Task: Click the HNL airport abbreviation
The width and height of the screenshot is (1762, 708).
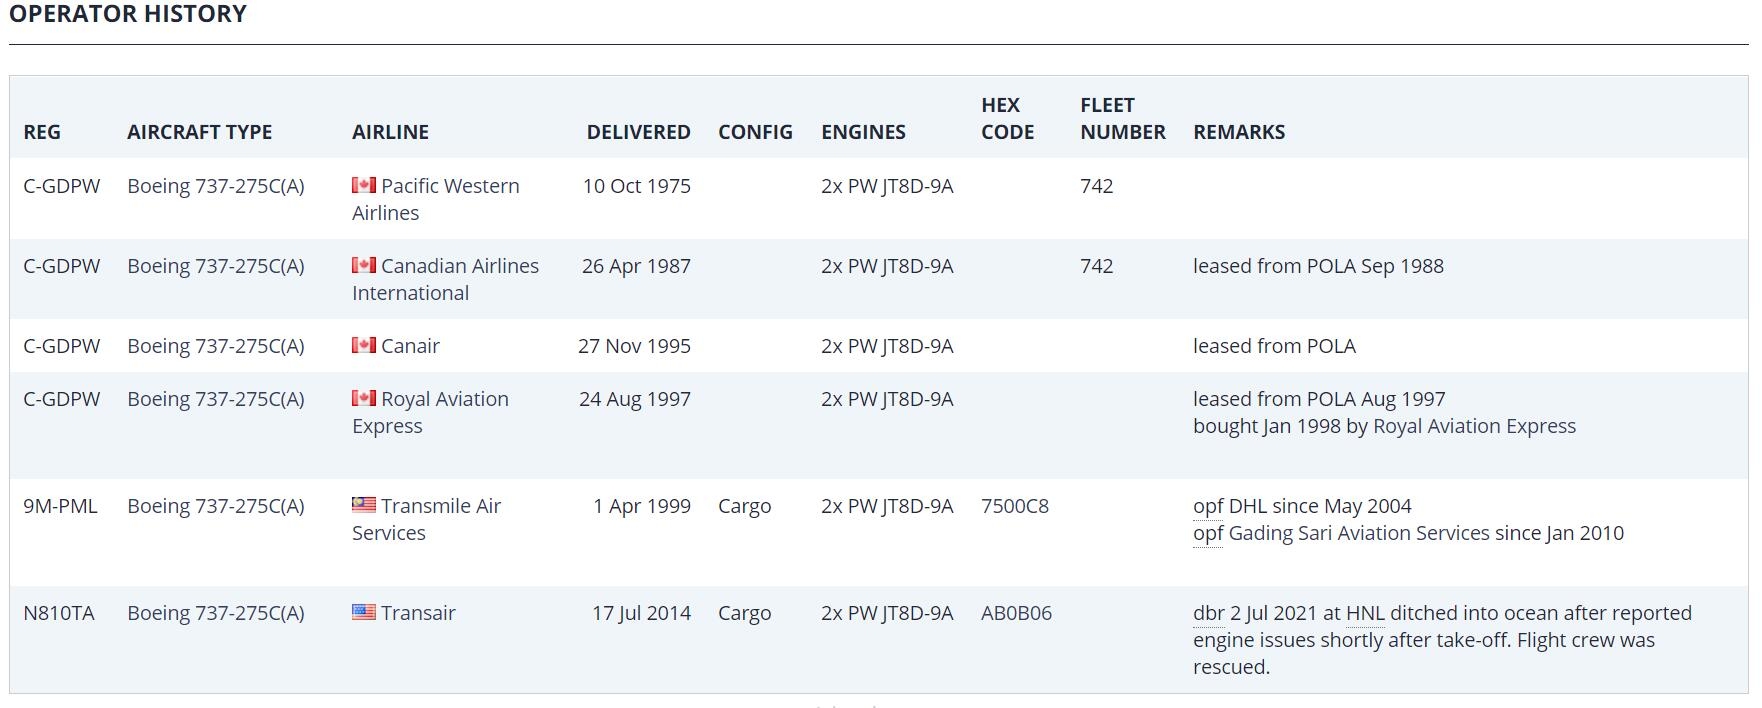Action: (1365, 613)
